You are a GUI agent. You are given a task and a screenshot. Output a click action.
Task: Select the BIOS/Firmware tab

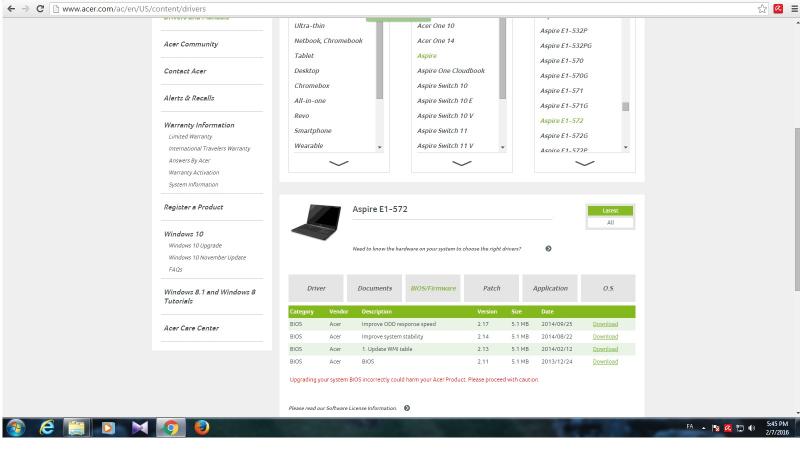(433, 288)
